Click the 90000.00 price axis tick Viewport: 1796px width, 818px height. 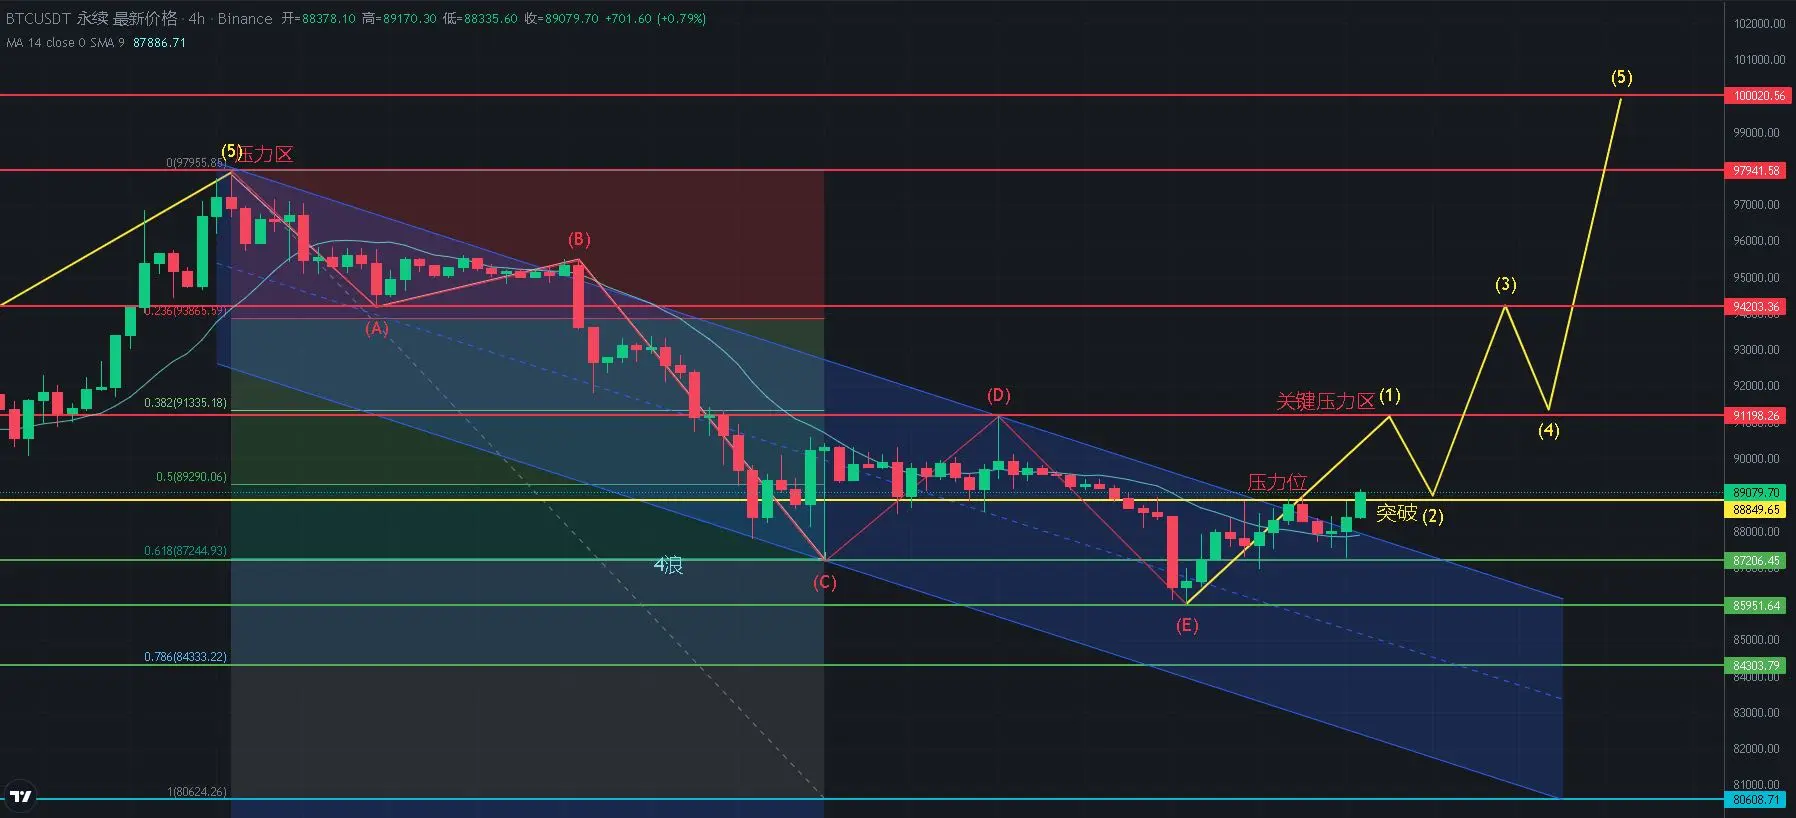[1757, 459]
